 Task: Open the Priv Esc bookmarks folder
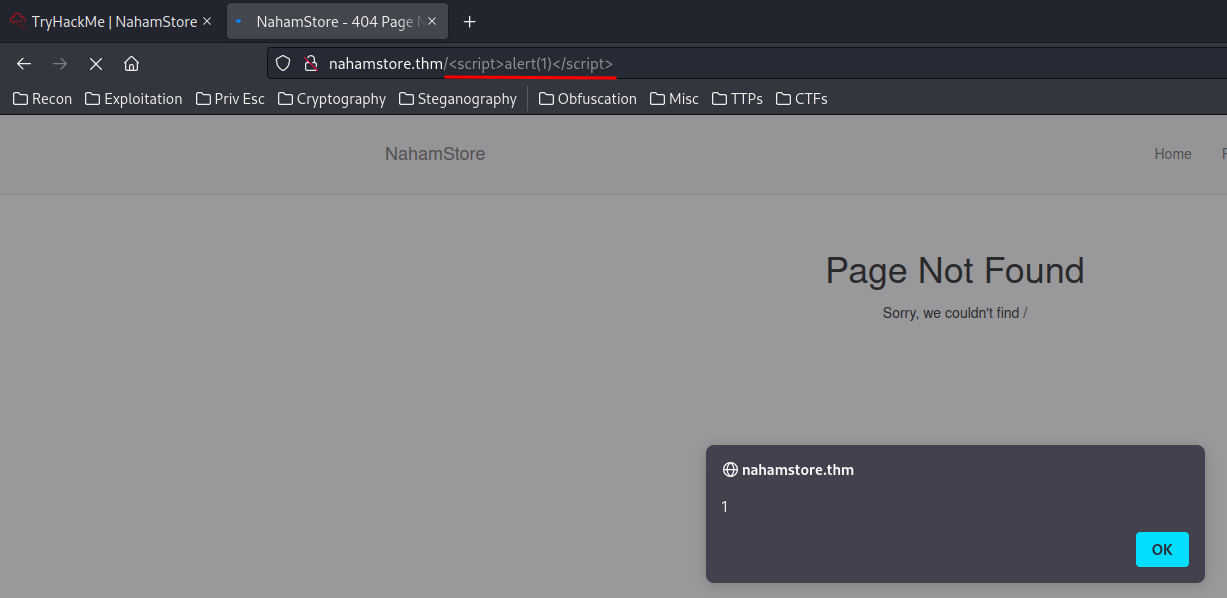click(230, 98)
